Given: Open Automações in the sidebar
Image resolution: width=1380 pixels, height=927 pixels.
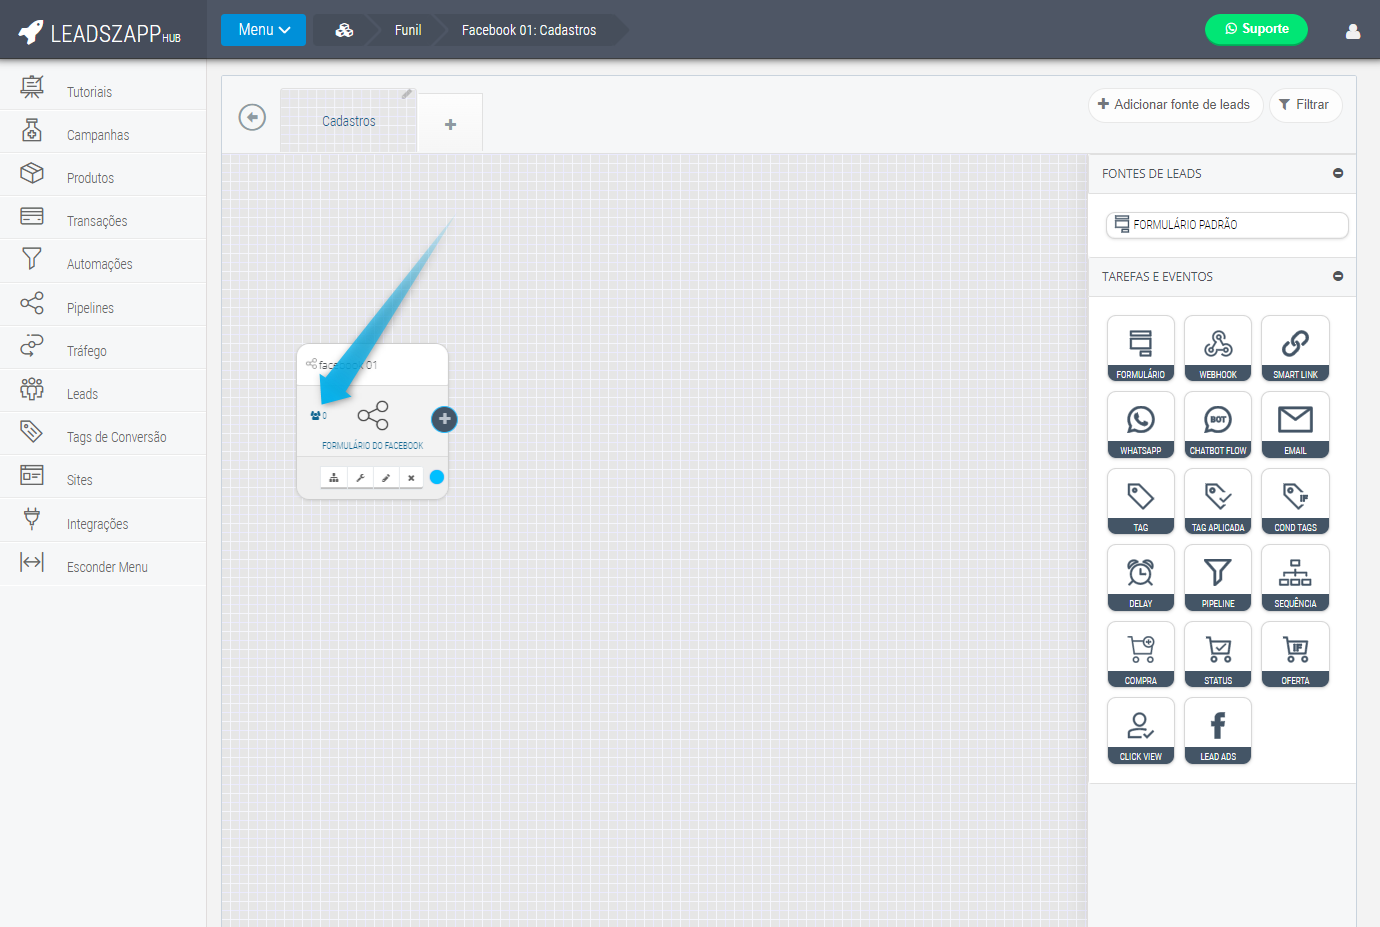Looking at the screenshot, I should [99, 264].
